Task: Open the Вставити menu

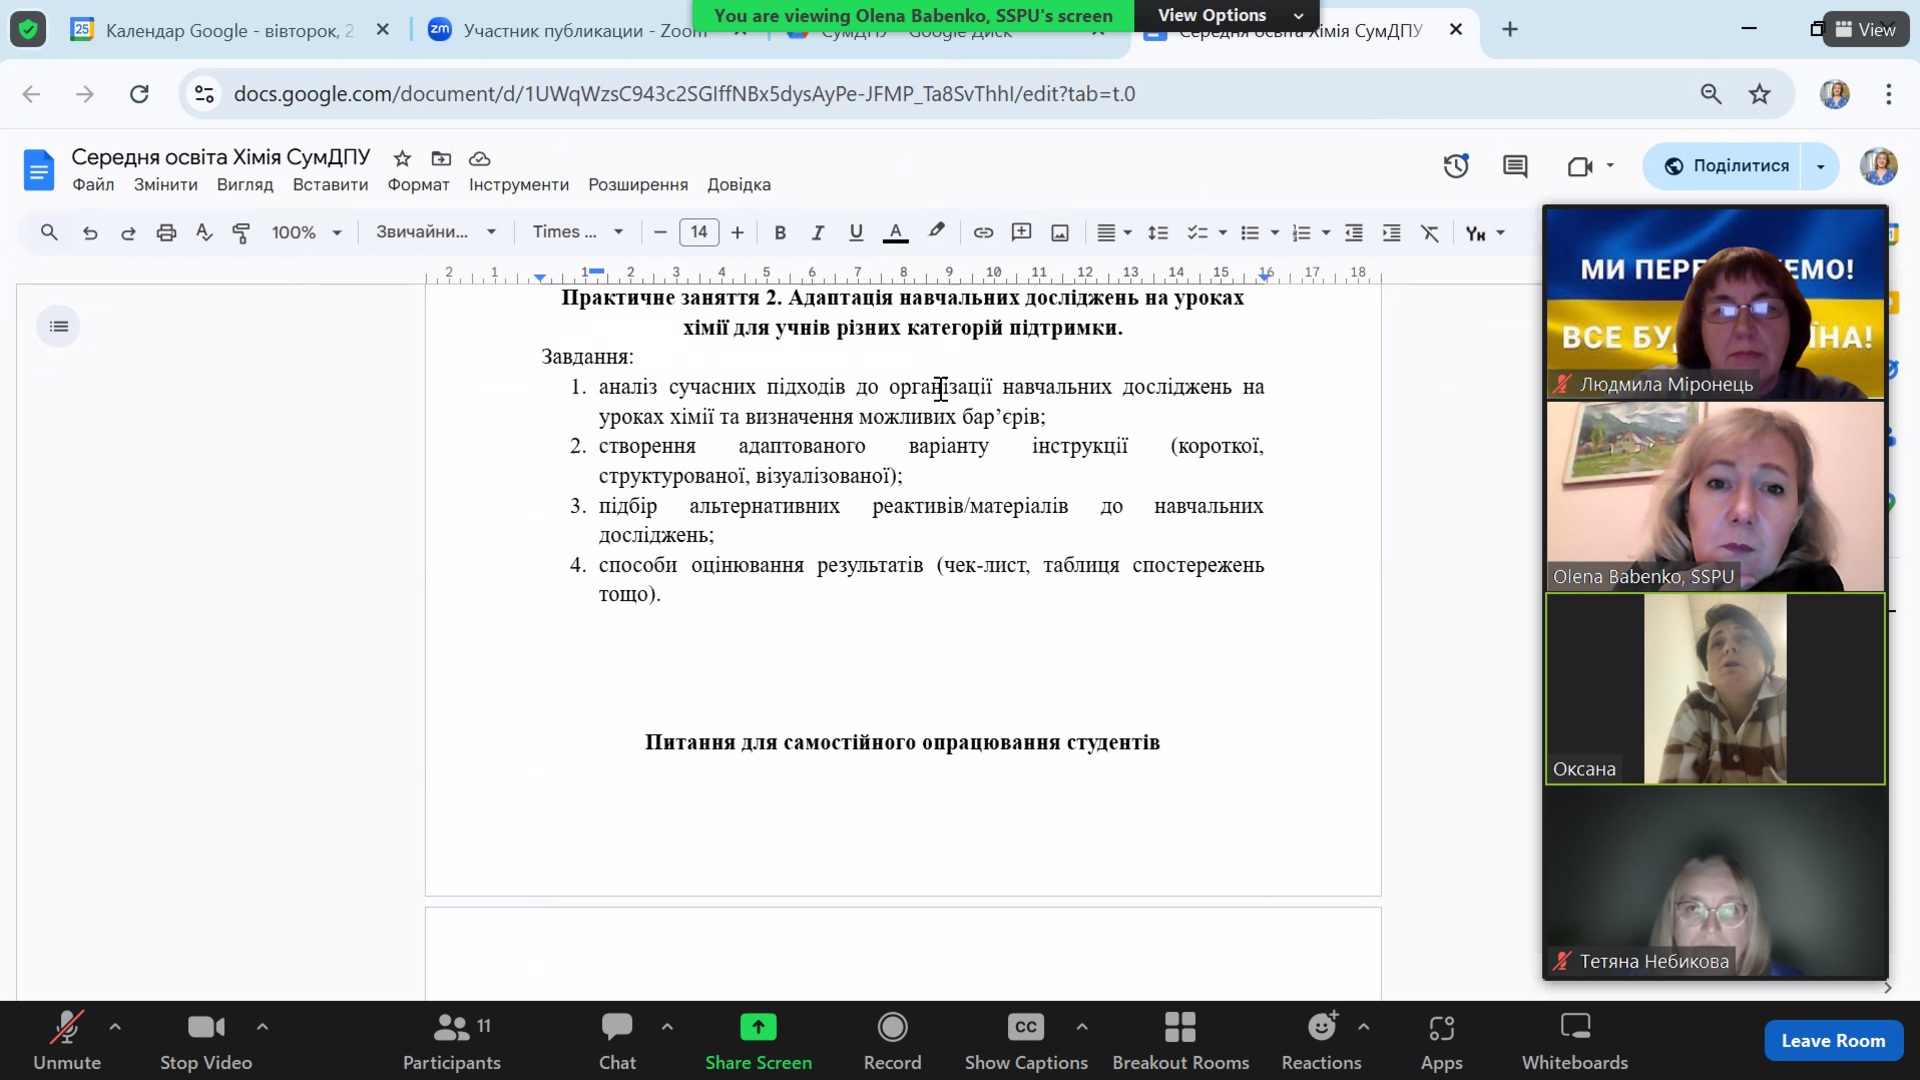Action: click(330, 185)
